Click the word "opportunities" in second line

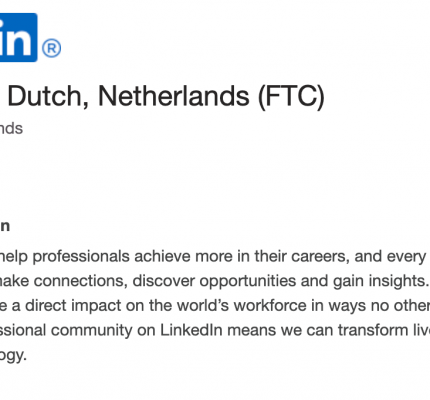pos(248,281)
